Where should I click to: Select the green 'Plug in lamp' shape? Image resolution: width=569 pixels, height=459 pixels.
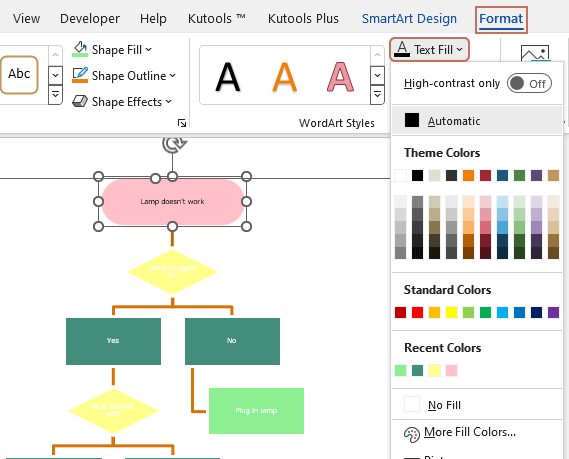point(256,411)
